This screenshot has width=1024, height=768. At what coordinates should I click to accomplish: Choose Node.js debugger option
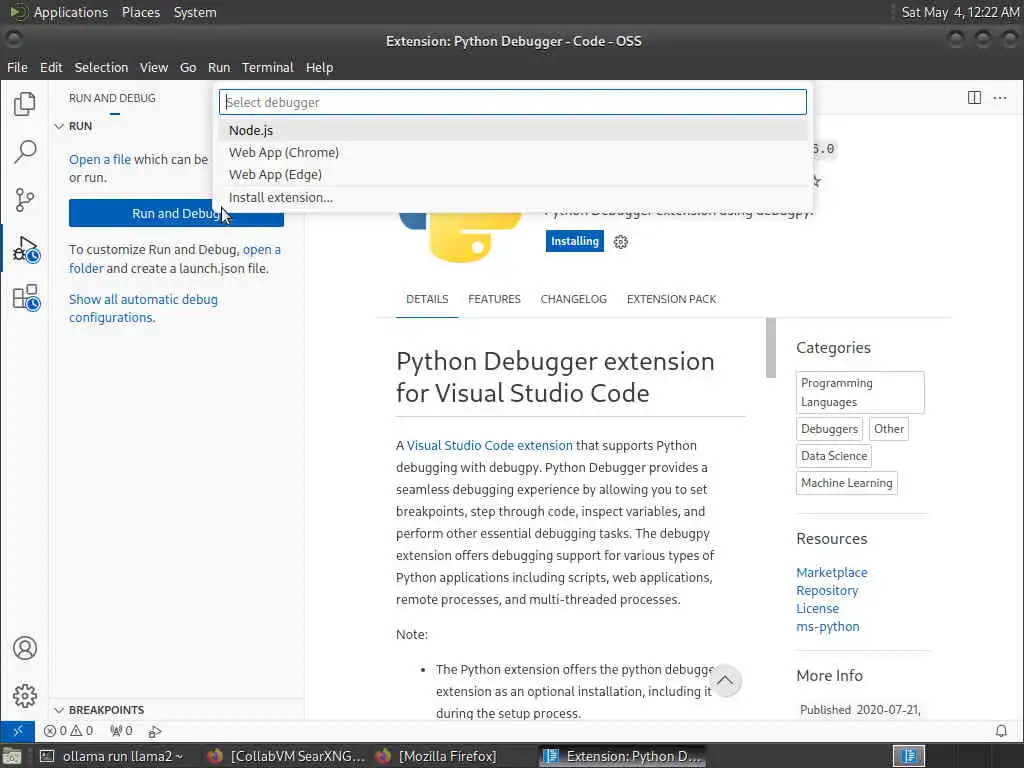513,130
